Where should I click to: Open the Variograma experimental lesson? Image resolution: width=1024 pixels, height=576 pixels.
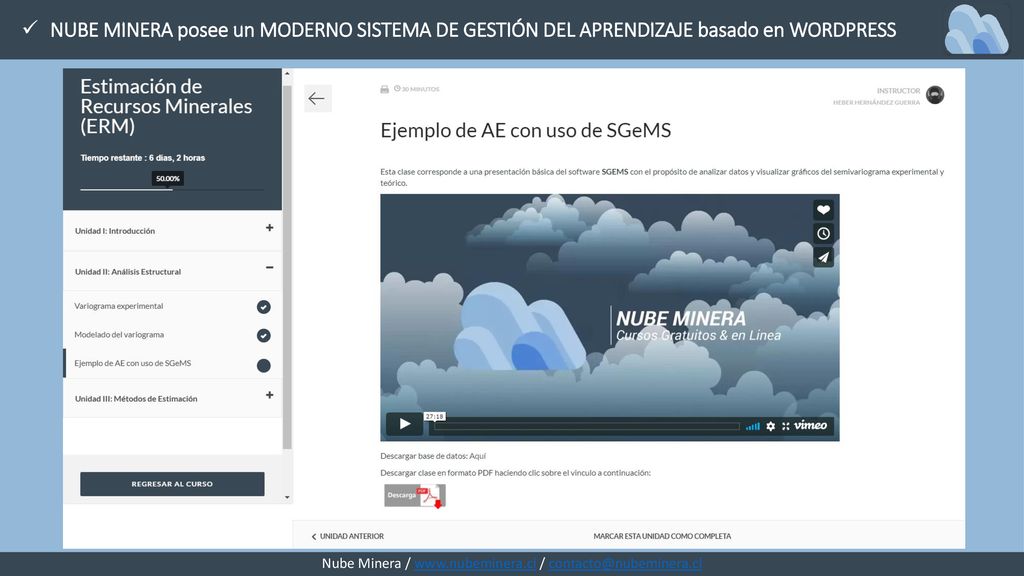click(x=119, y=306)
